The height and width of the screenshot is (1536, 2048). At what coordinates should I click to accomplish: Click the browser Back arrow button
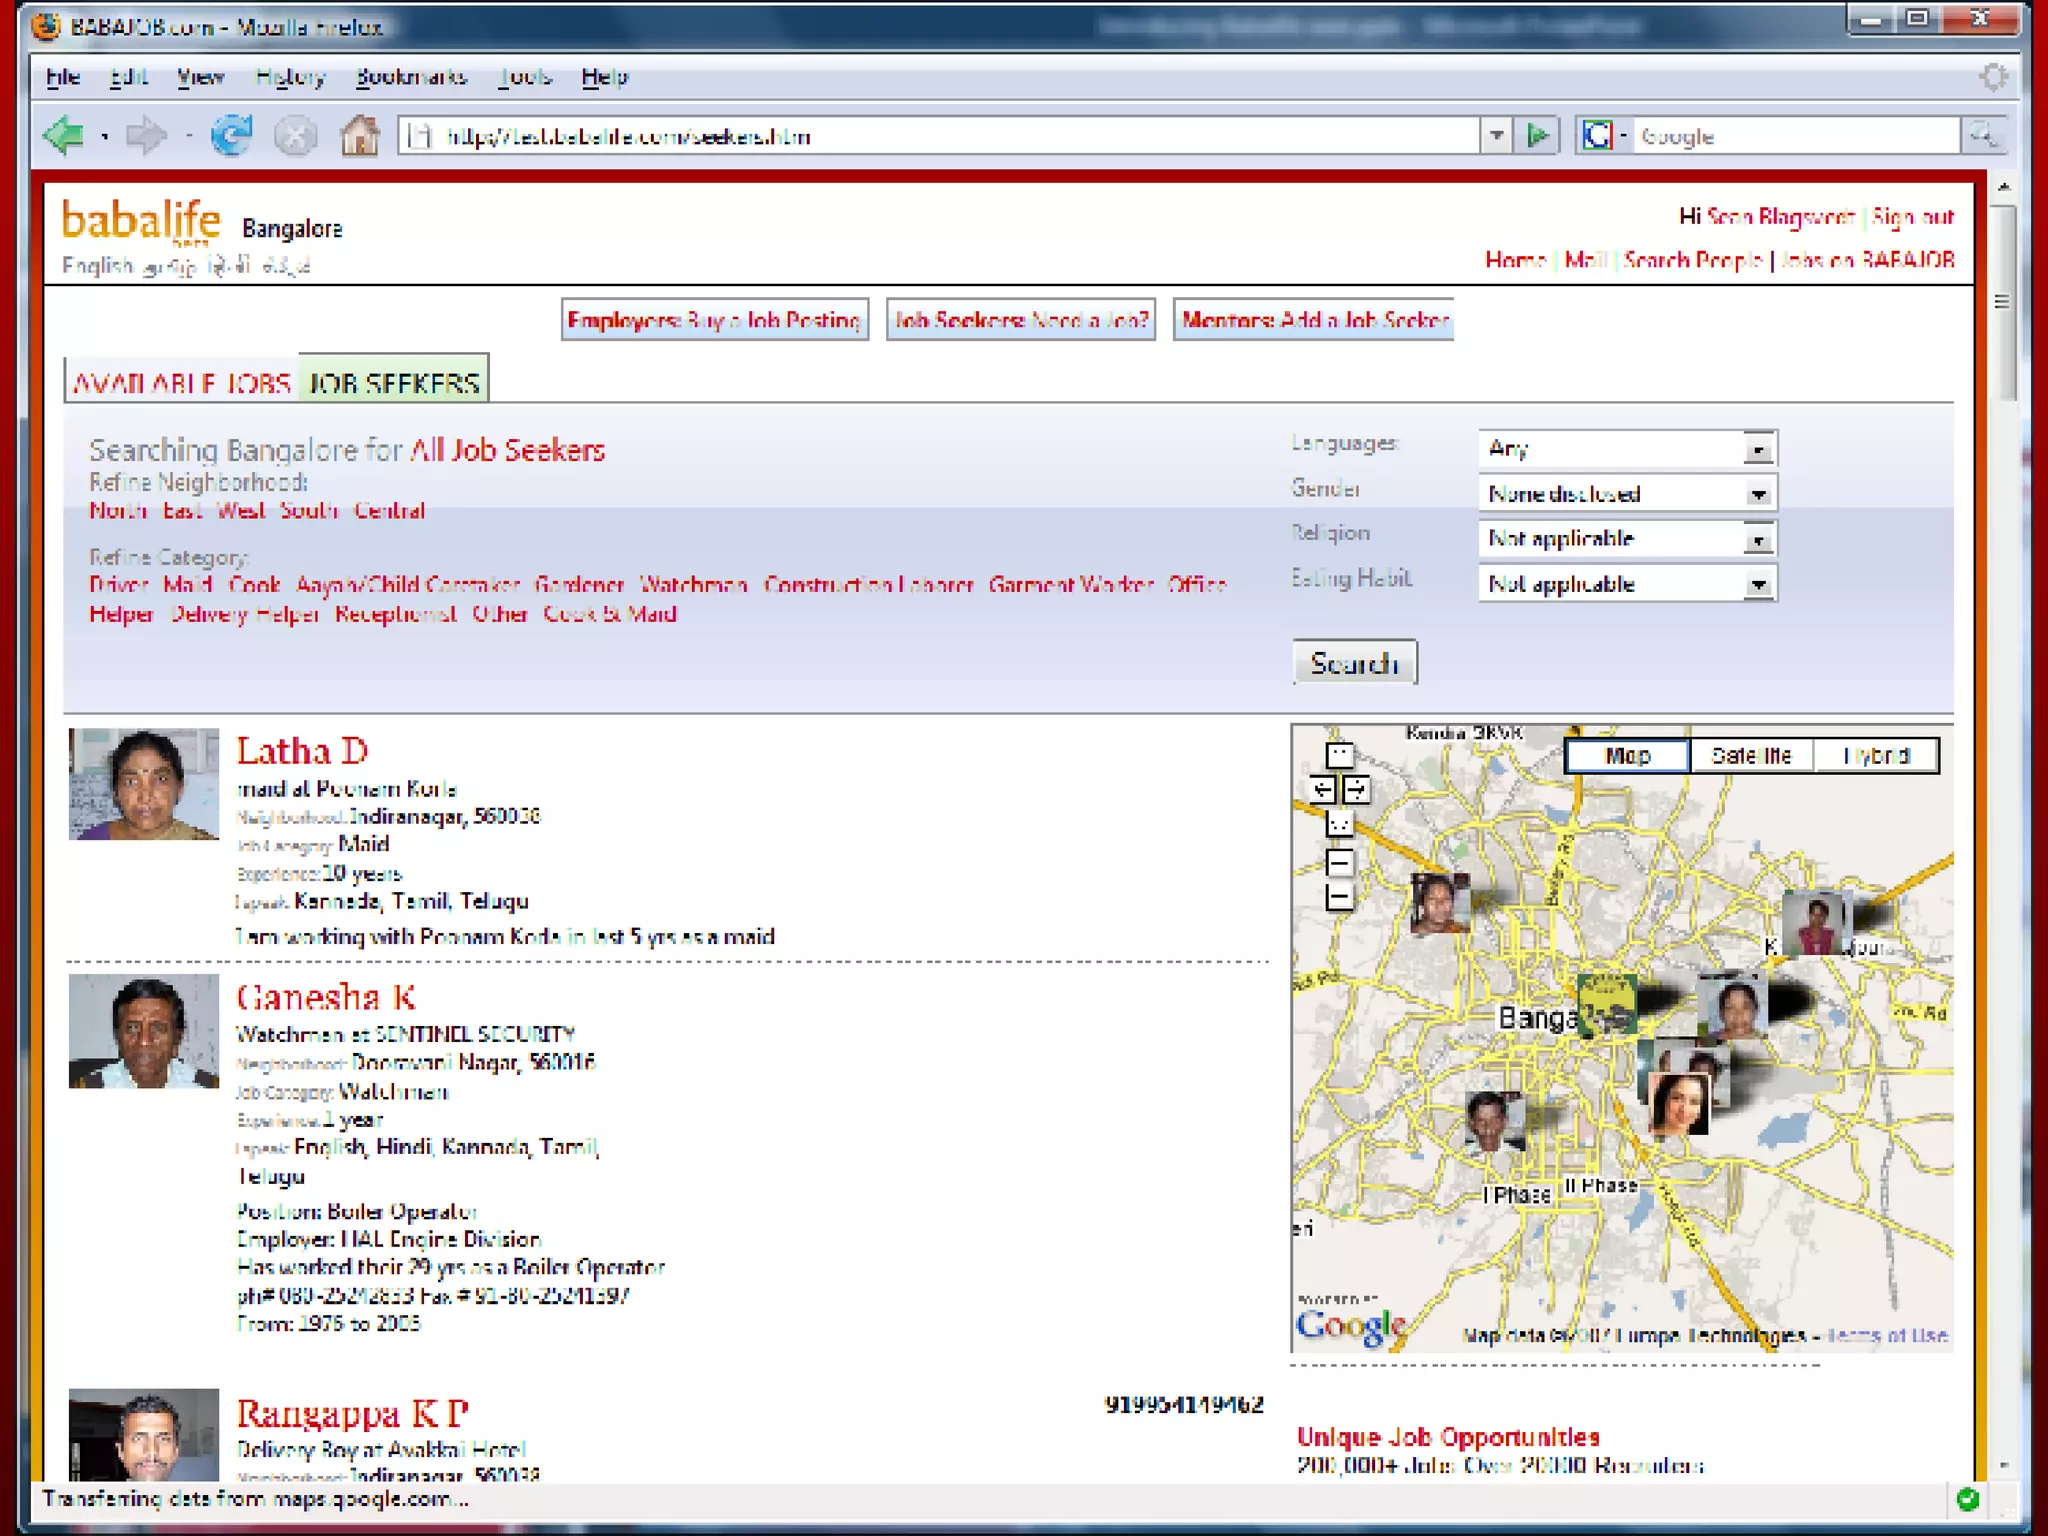(x=64, y=135)
